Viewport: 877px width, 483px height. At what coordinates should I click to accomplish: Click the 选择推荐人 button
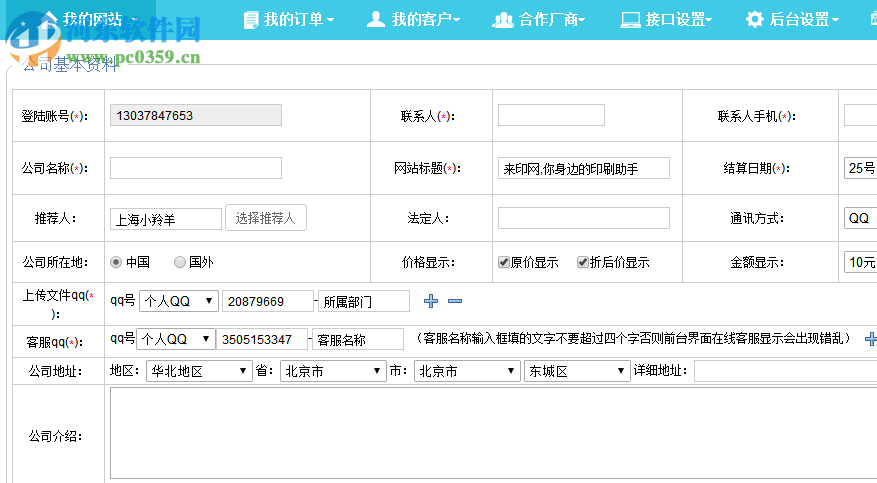point(266,217)
